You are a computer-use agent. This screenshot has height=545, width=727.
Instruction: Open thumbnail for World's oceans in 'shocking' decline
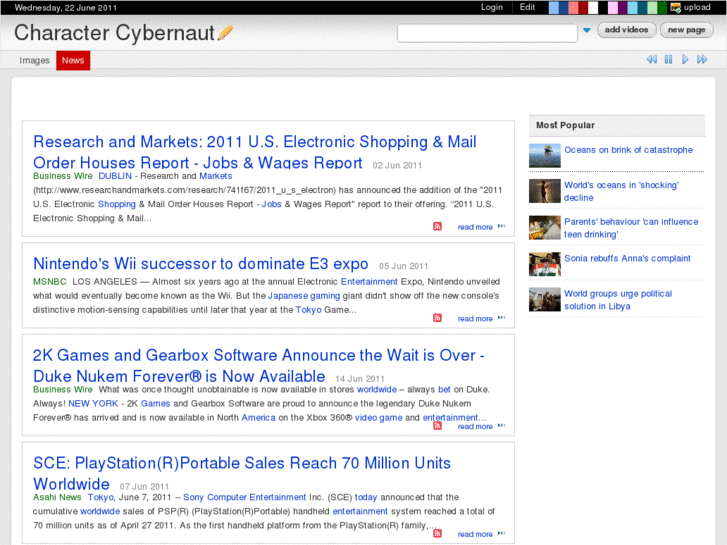[545, 191]
